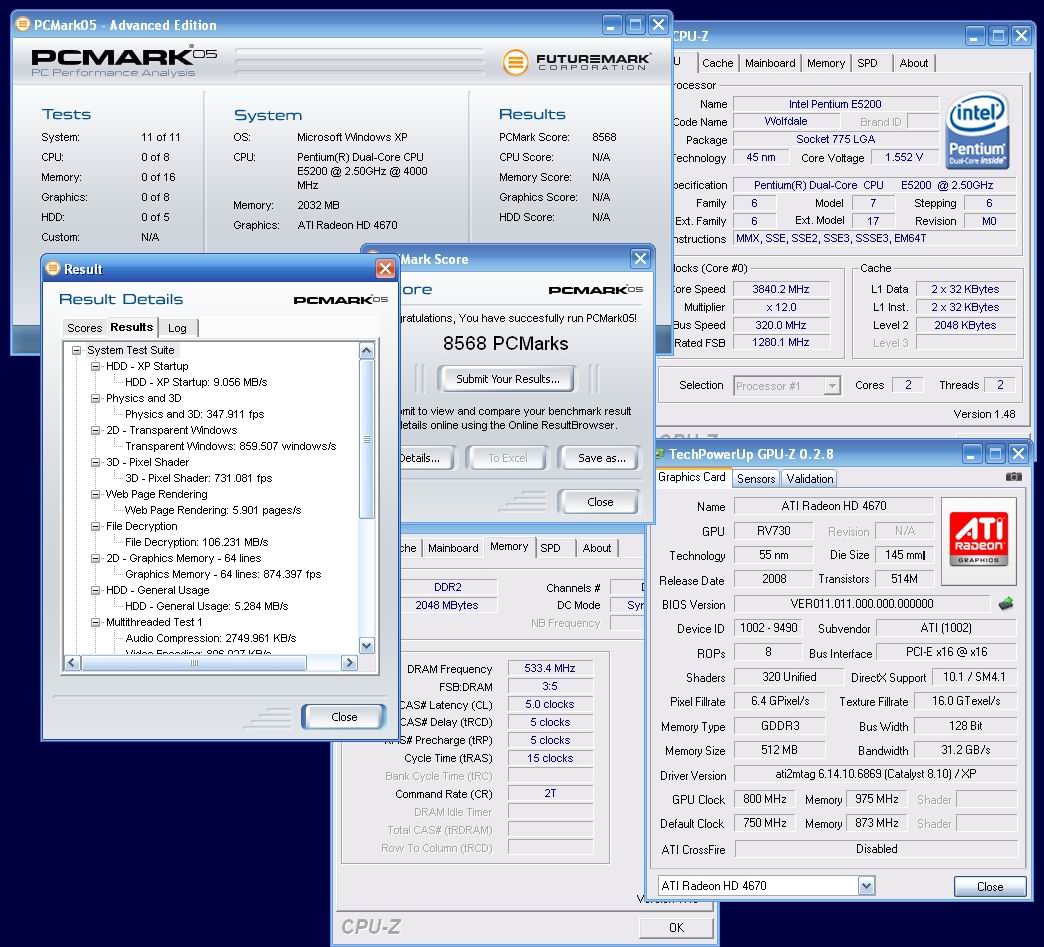Click the PCMark05 title bar icon
This screenshot has height=947, width=1044.
click(x=23, y=25)
